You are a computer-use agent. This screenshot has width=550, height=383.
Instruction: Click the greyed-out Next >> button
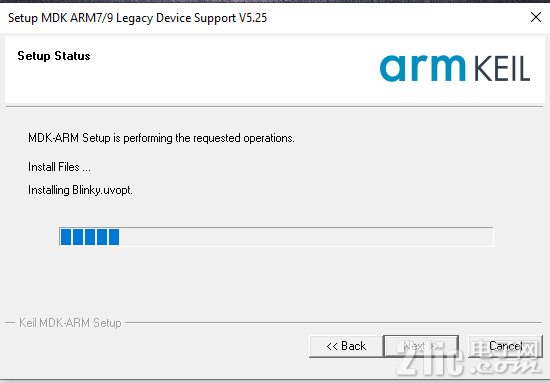(x=421, y=346)
